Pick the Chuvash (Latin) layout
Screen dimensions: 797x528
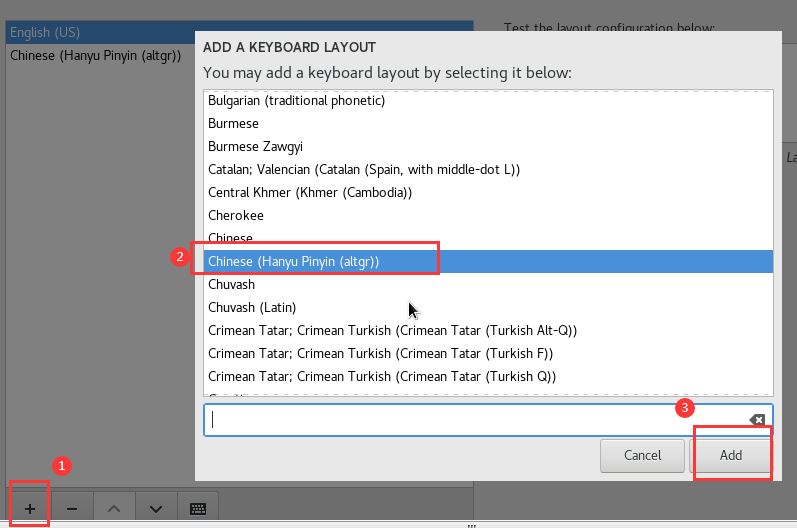[252, 307]
